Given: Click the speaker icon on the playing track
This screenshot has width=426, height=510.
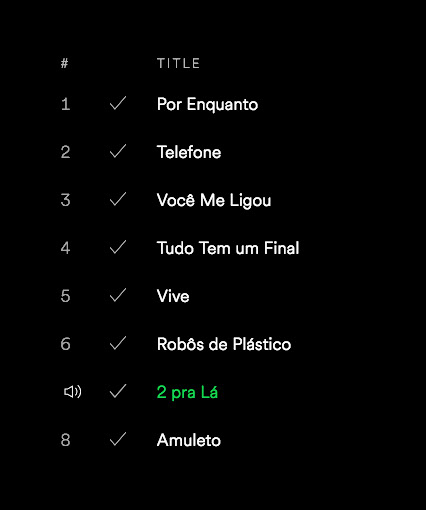Looking at the screenshot, I should pyautogui.click(x=72, y=392).
